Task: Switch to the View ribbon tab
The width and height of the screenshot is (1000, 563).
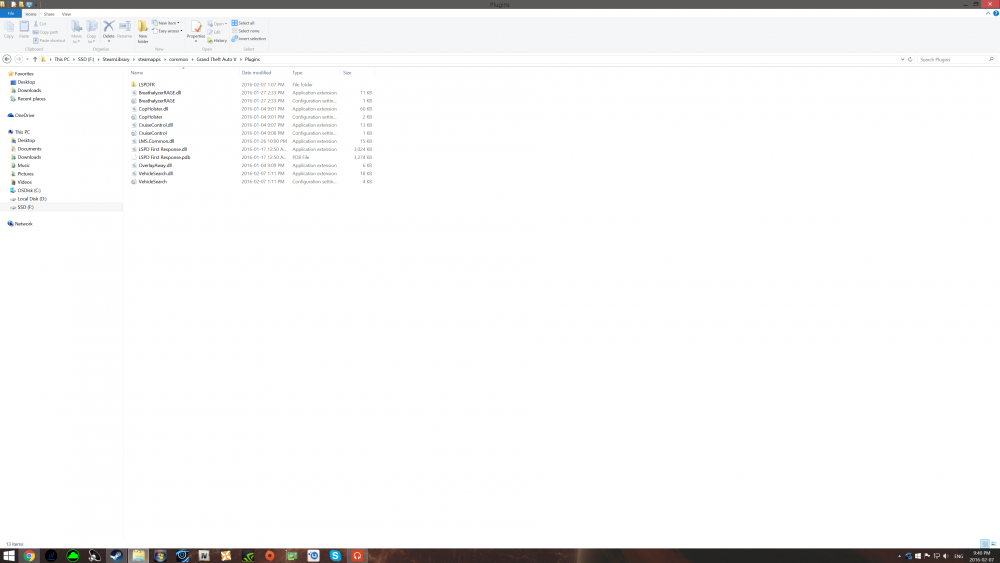Action: (66, 13)
